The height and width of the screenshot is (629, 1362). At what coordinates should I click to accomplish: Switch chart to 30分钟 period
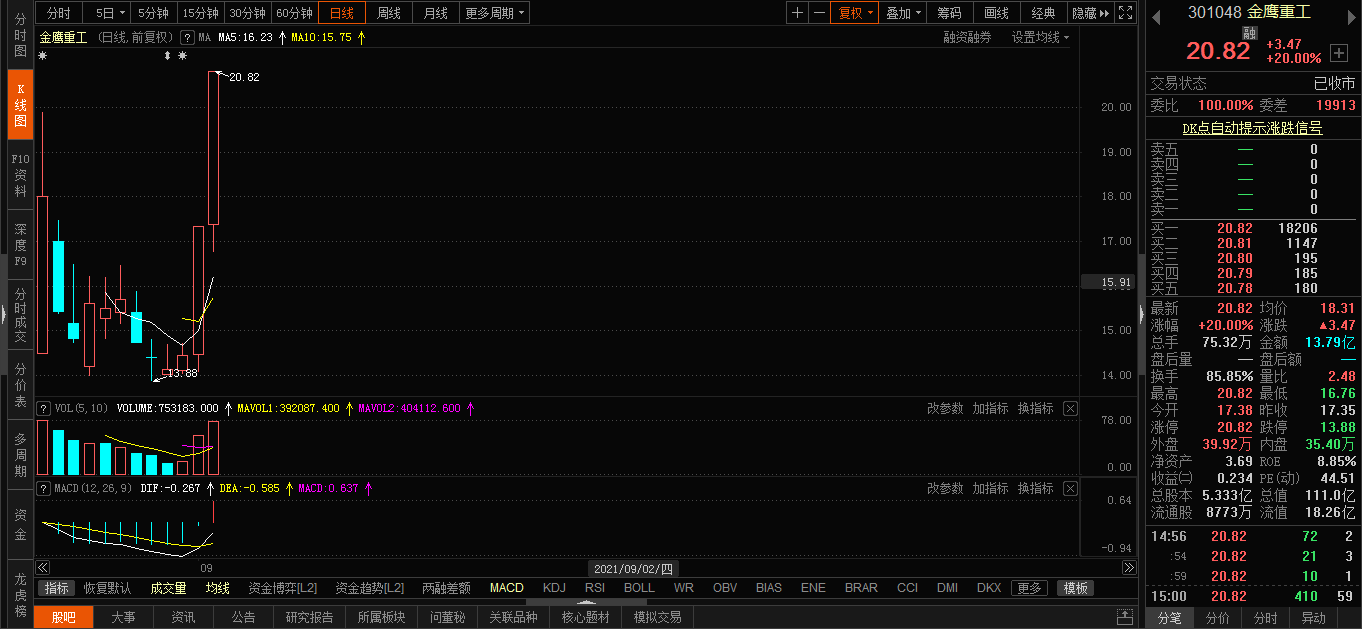click(x=246, y=13)
